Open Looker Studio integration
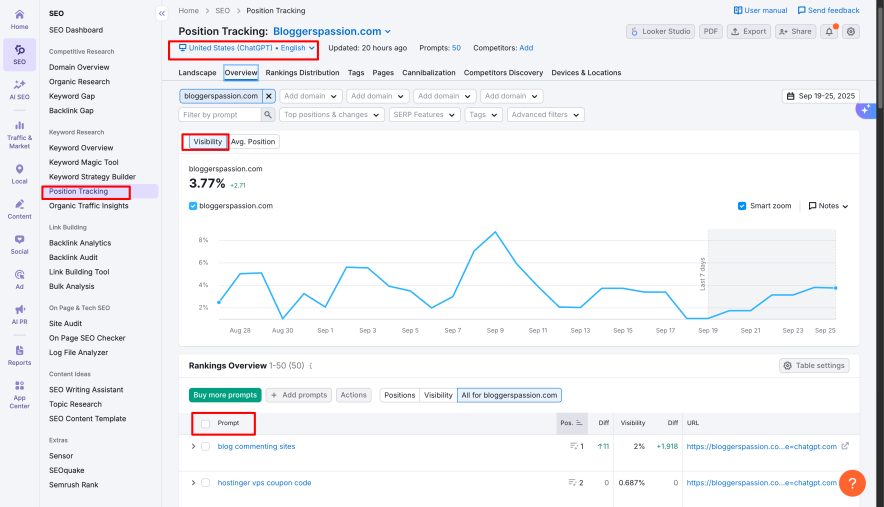 [660, 32]
